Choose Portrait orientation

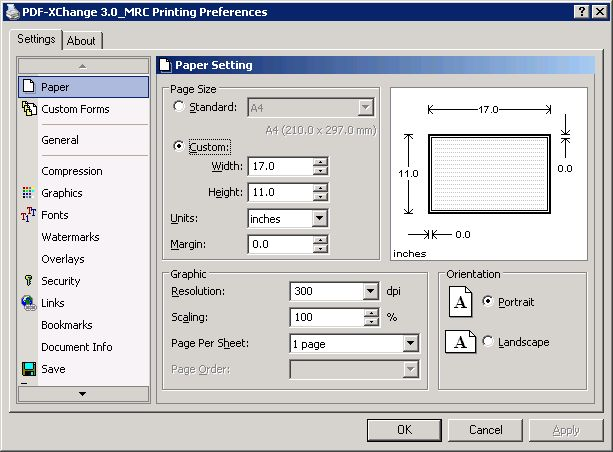click(x=488, y=301)
